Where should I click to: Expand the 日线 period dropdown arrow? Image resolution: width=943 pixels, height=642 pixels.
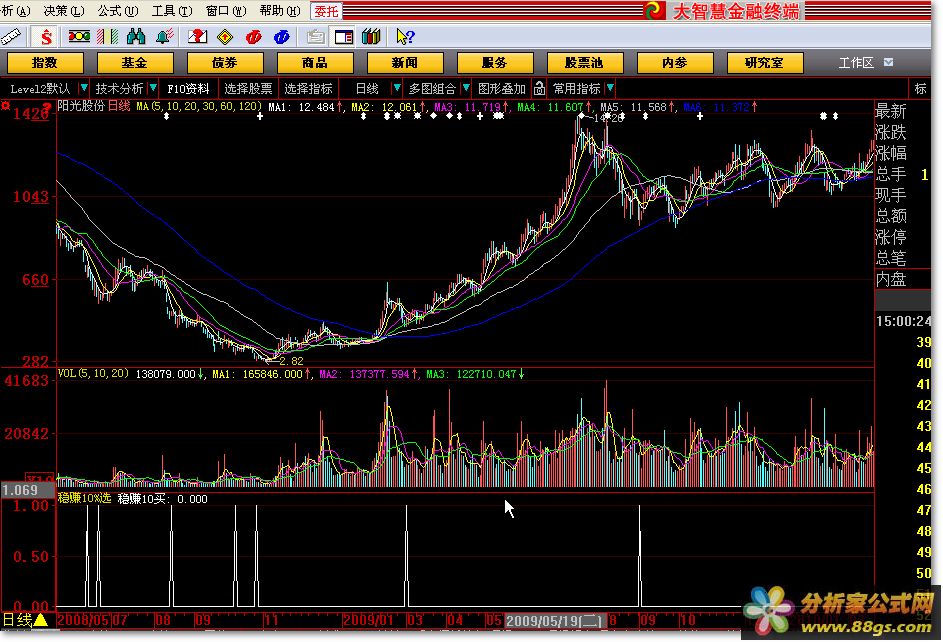click(x=396, y=88)
